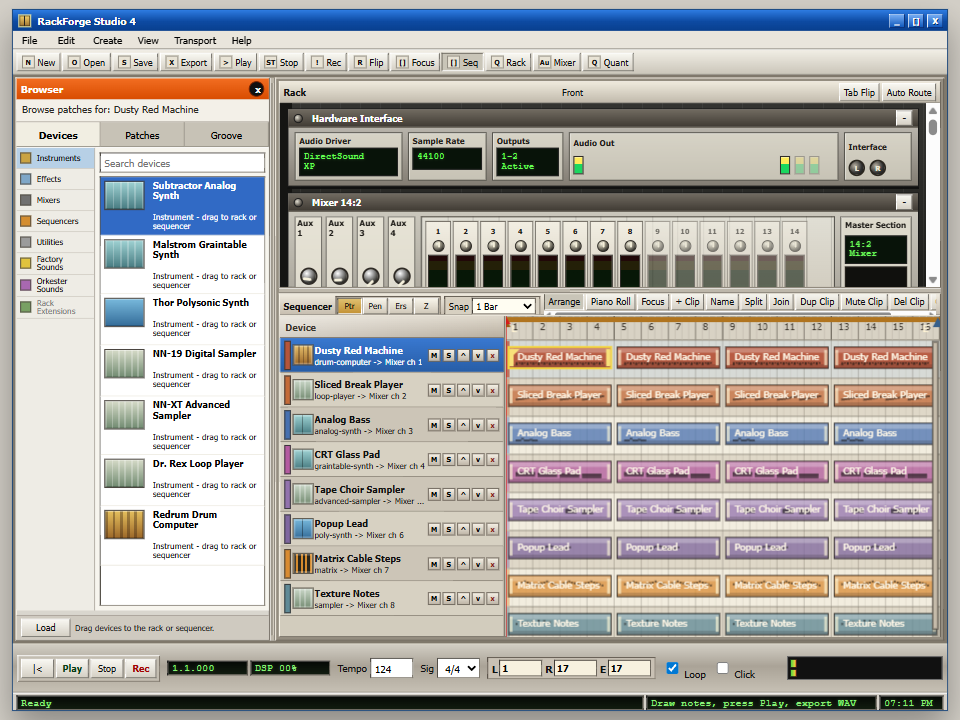Click the Dup Clip button
960x720 pixels.
817,302
